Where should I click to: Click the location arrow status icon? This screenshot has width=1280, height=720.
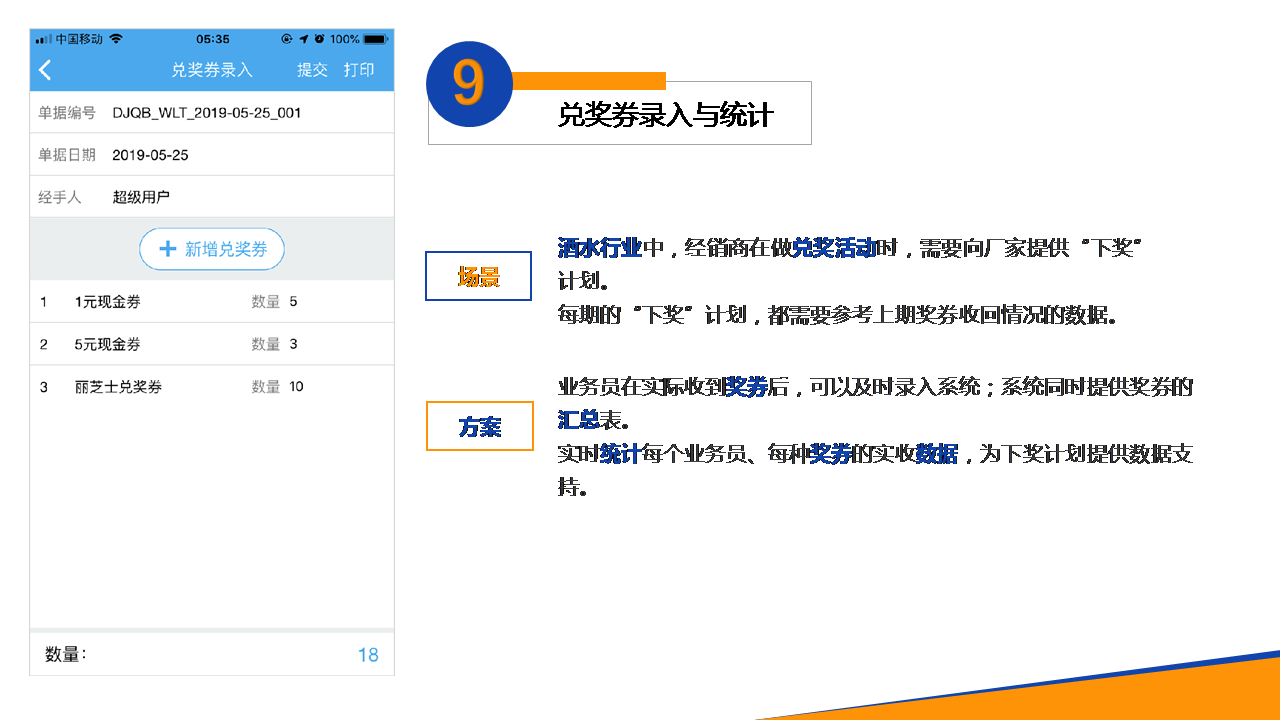coord(303,39)
